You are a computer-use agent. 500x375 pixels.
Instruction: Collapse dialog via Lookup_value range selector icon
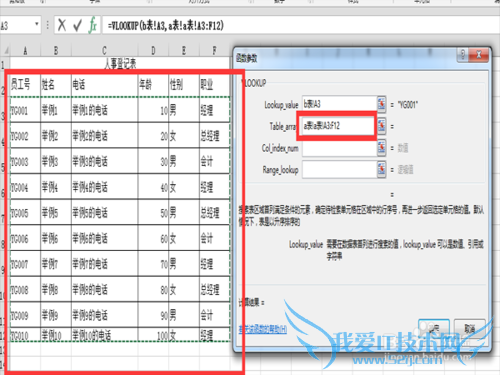(x=382, y=104)
